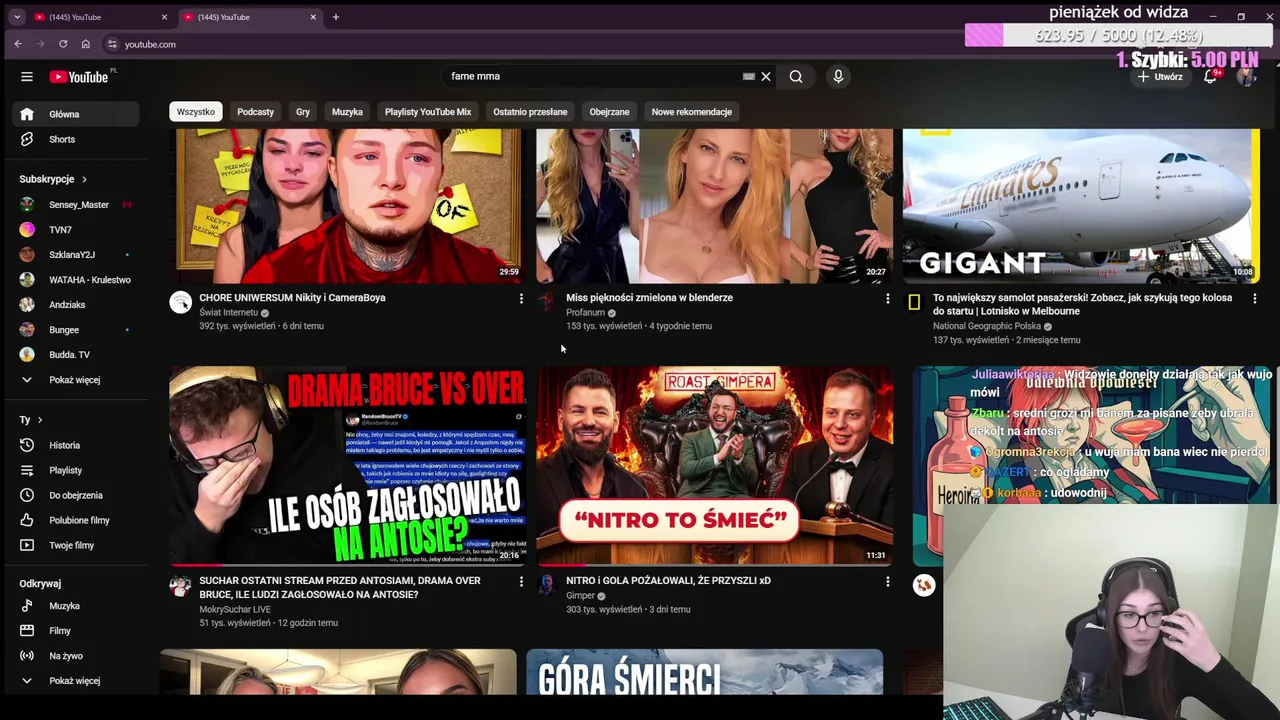
Task: Open WATAHA - Królestwo subscription
Action: (x=75, y=280)
